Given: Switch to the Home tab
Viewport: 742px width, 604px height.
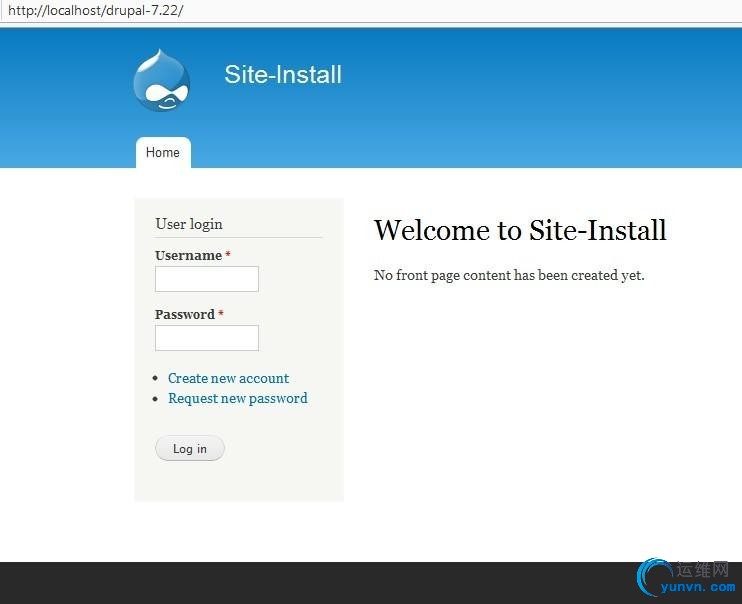Looking at the screenshot, I should point(163,152).
